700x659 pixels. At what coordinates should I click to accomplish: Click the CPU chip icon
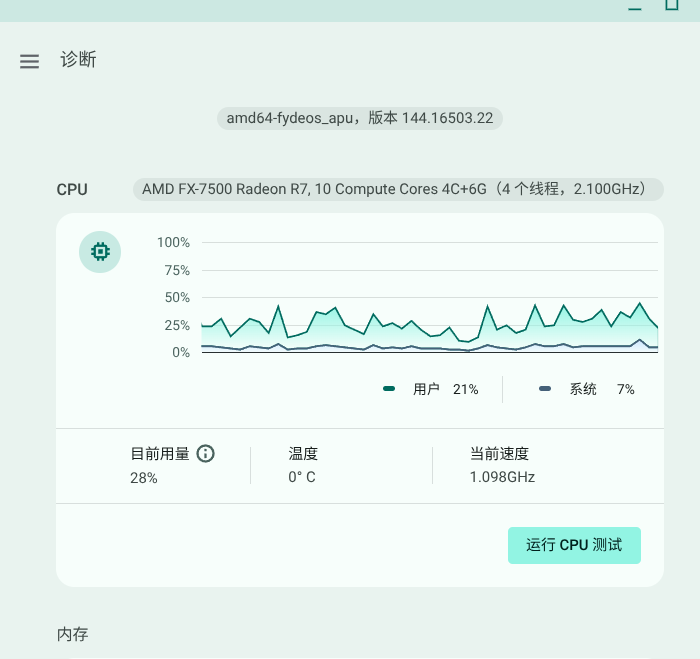(100, 252)
